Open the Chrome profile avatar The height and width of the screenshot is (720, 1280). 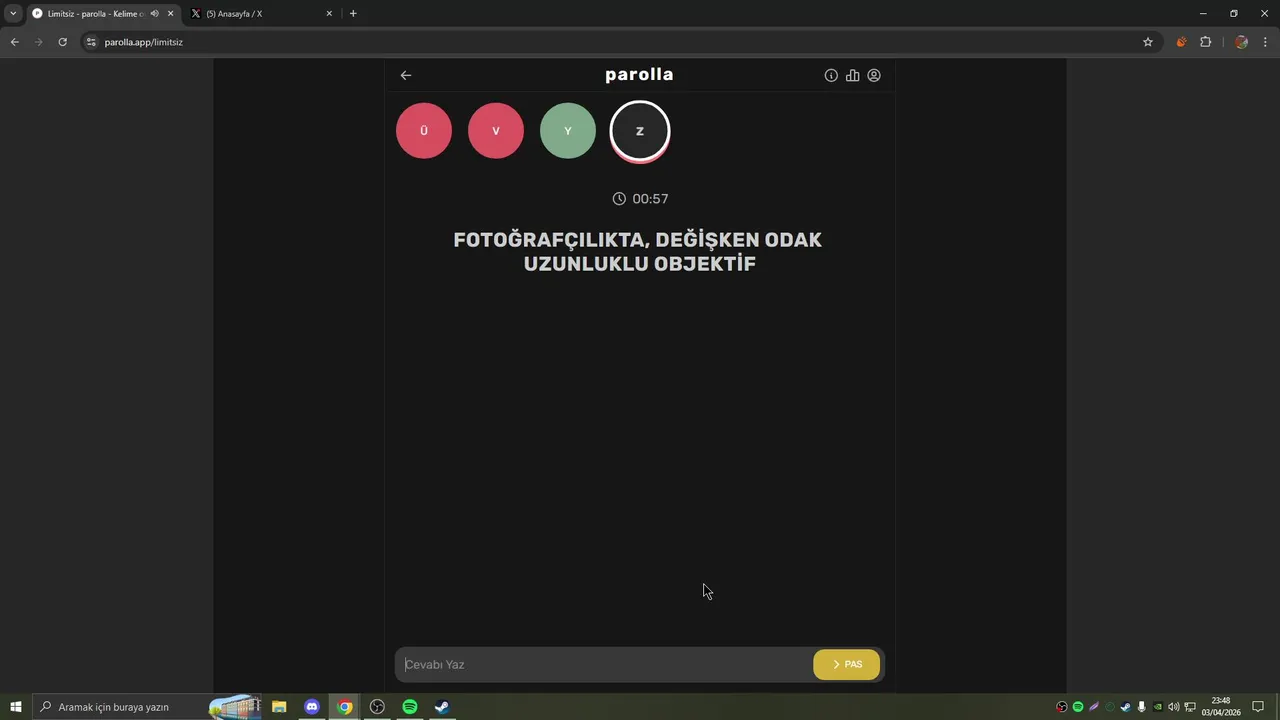1241,42
